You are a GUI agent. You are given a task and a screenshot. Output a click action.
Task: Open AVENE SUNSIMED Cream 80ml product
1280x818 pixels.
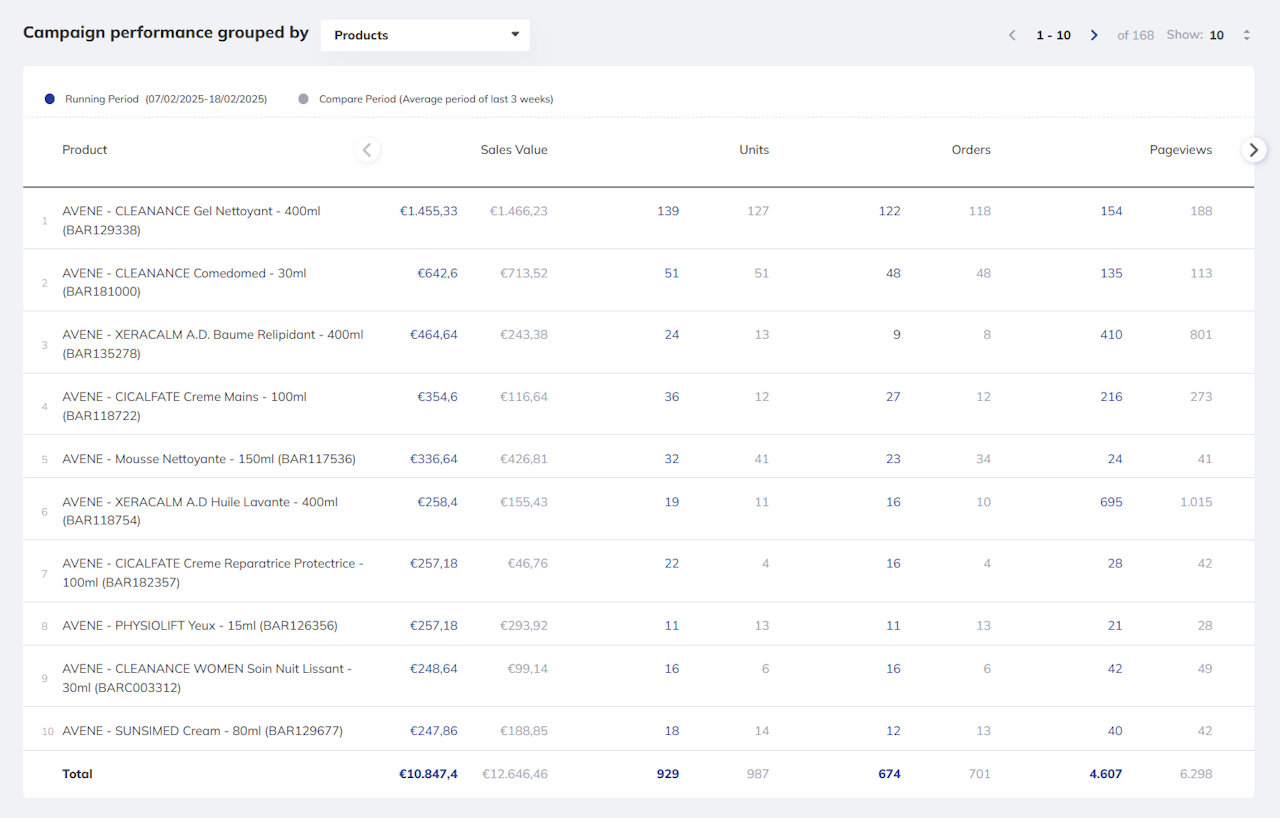[x=202, y=731]
